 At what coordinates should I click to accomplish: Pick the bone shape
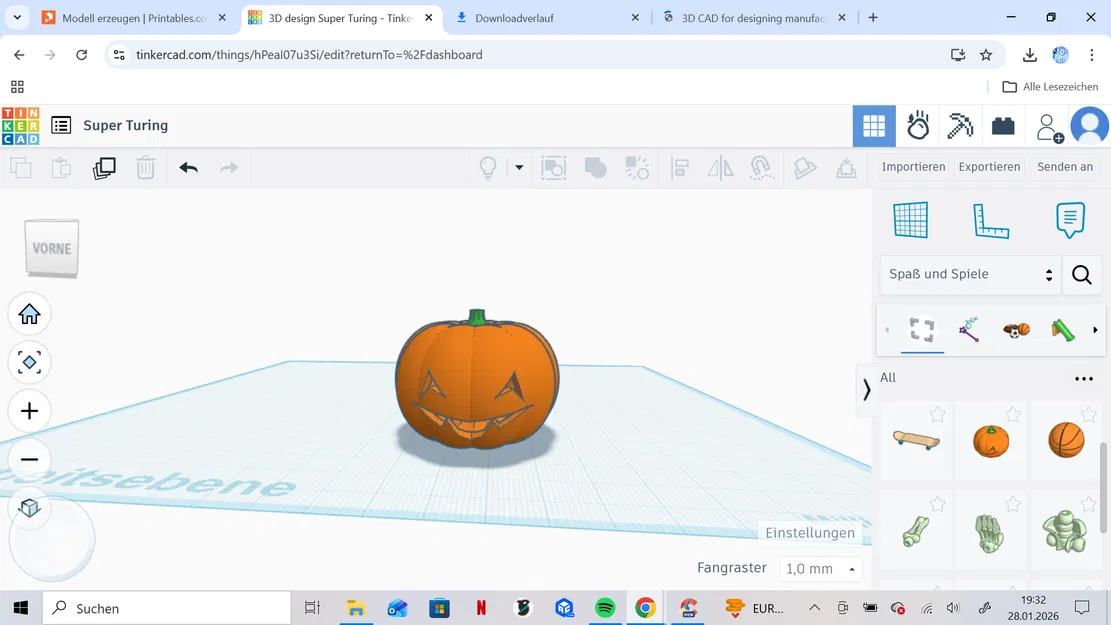click(x=915, y=531)
